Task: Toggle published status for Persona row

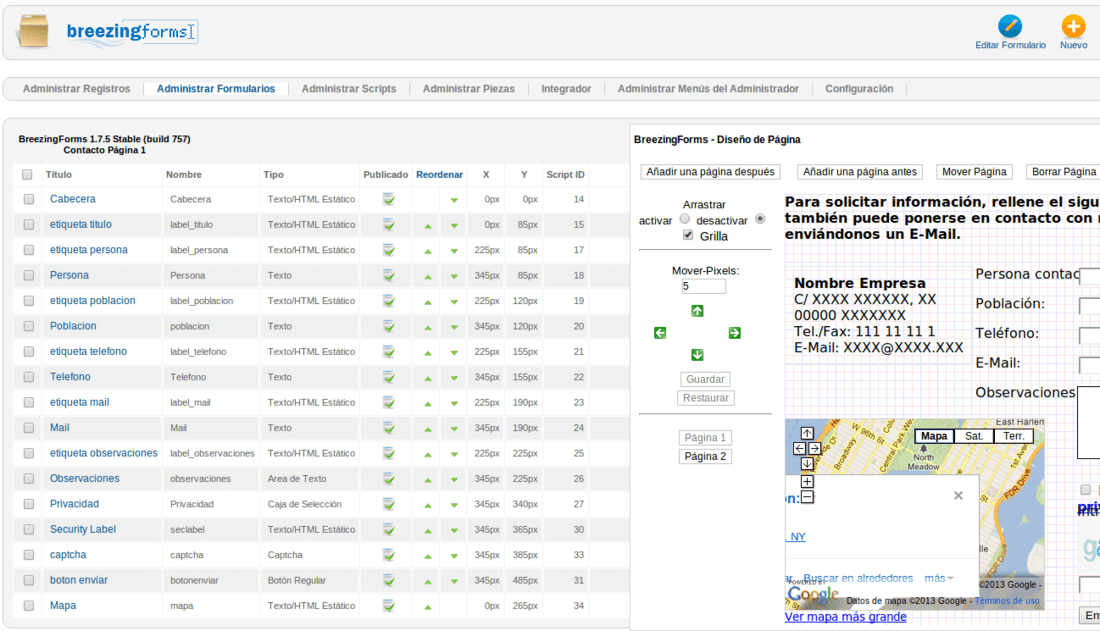Action: coord(389,276)
